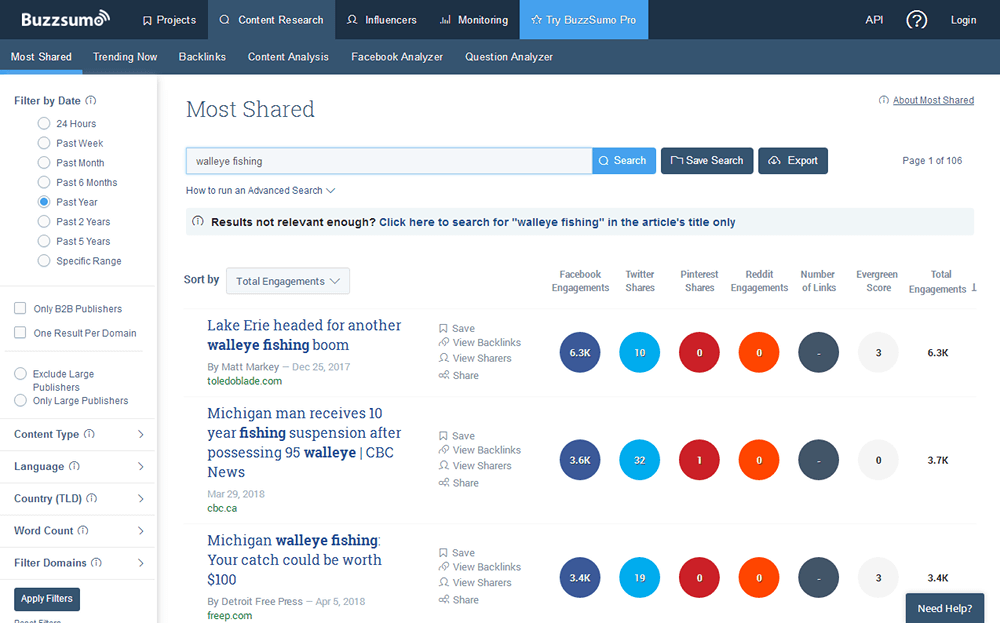Click Reddit engagements circle for Lake Erie article
Viewport: 1000px width, 623px height.
[759, 352]
